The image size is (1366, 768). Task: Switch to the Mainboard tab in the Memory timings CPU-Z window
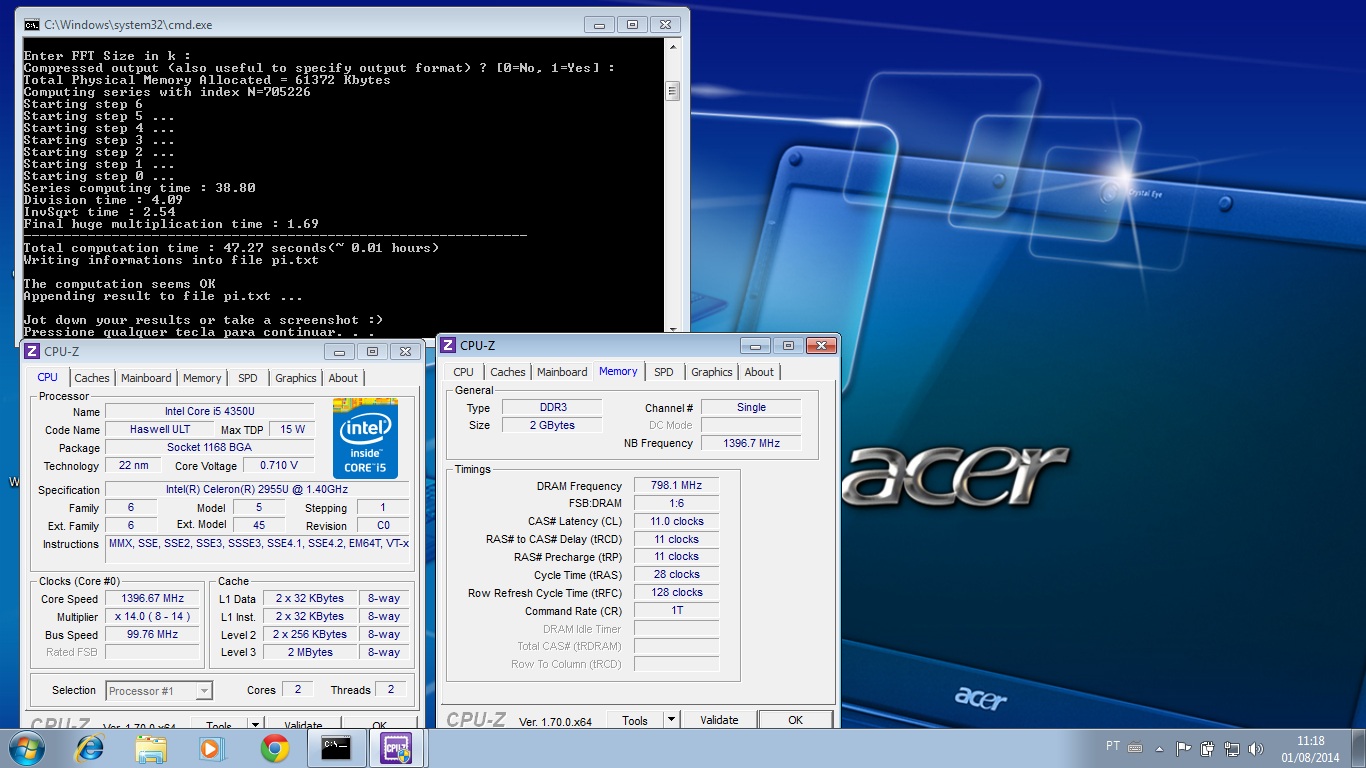[x=562, y=372]
